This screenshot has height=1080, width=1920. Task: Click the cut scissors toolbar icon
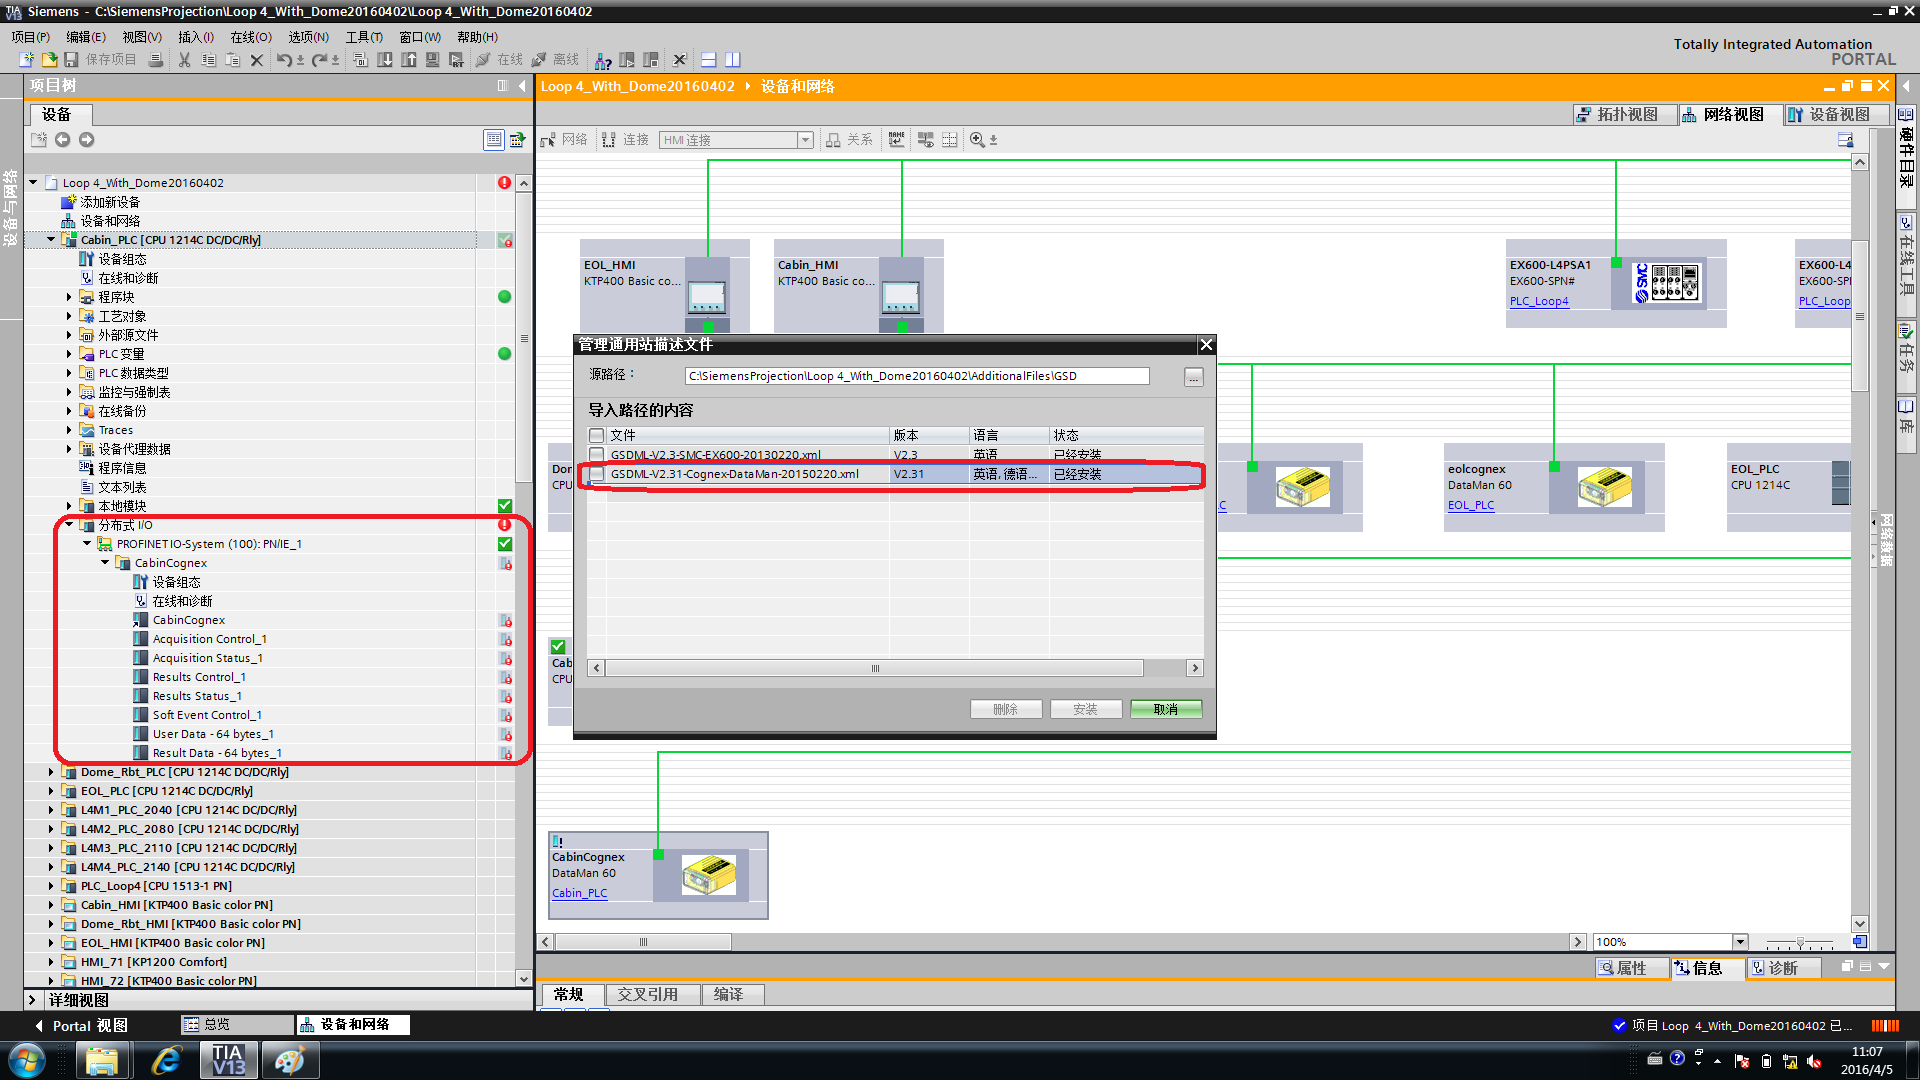tap(184, 60)
